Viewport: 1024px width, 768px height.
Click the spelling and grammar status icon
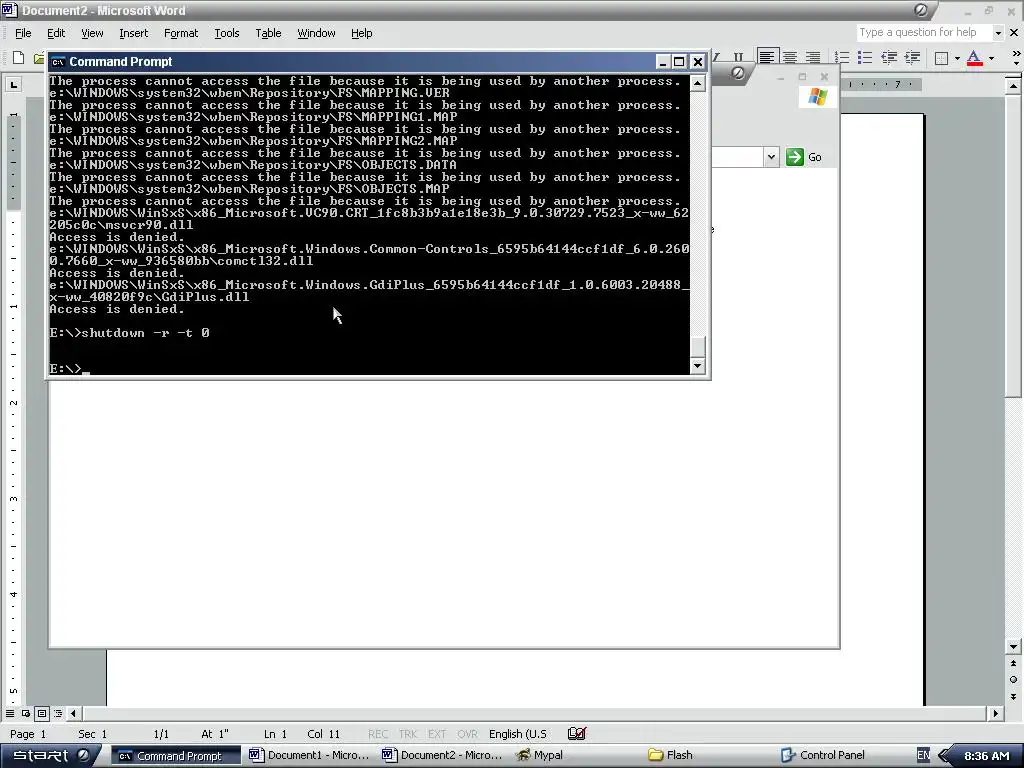[577, 734]
